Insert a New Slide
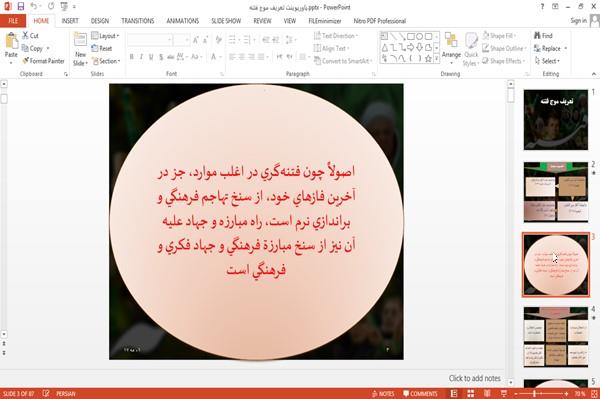The width and height of the screenshot is (600, 399). coord(80,49)
